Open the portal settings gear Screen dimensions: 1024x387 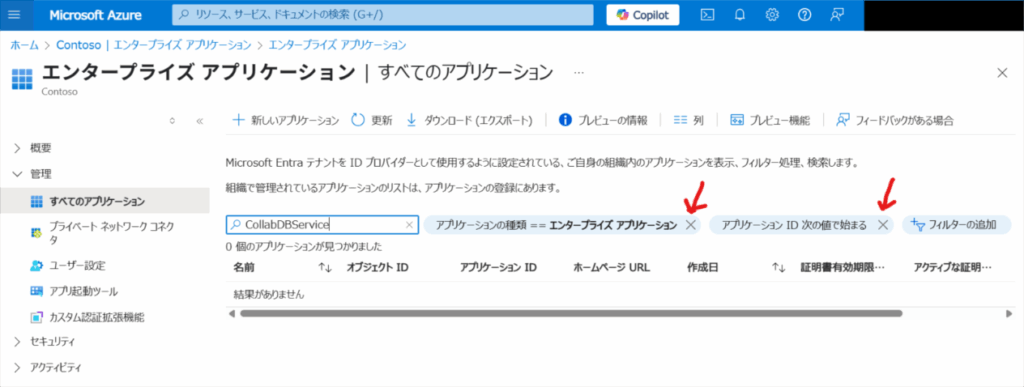[x=772, y=15]
